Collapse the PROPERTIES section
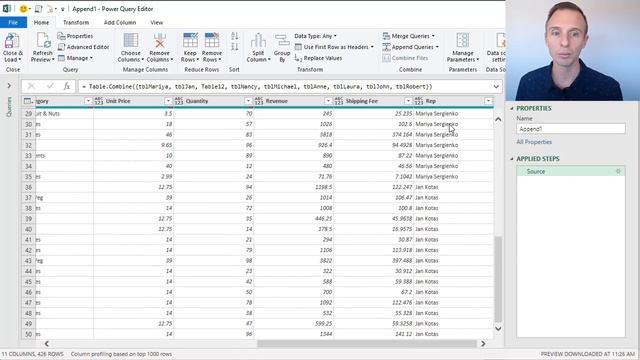 [512, 109]
